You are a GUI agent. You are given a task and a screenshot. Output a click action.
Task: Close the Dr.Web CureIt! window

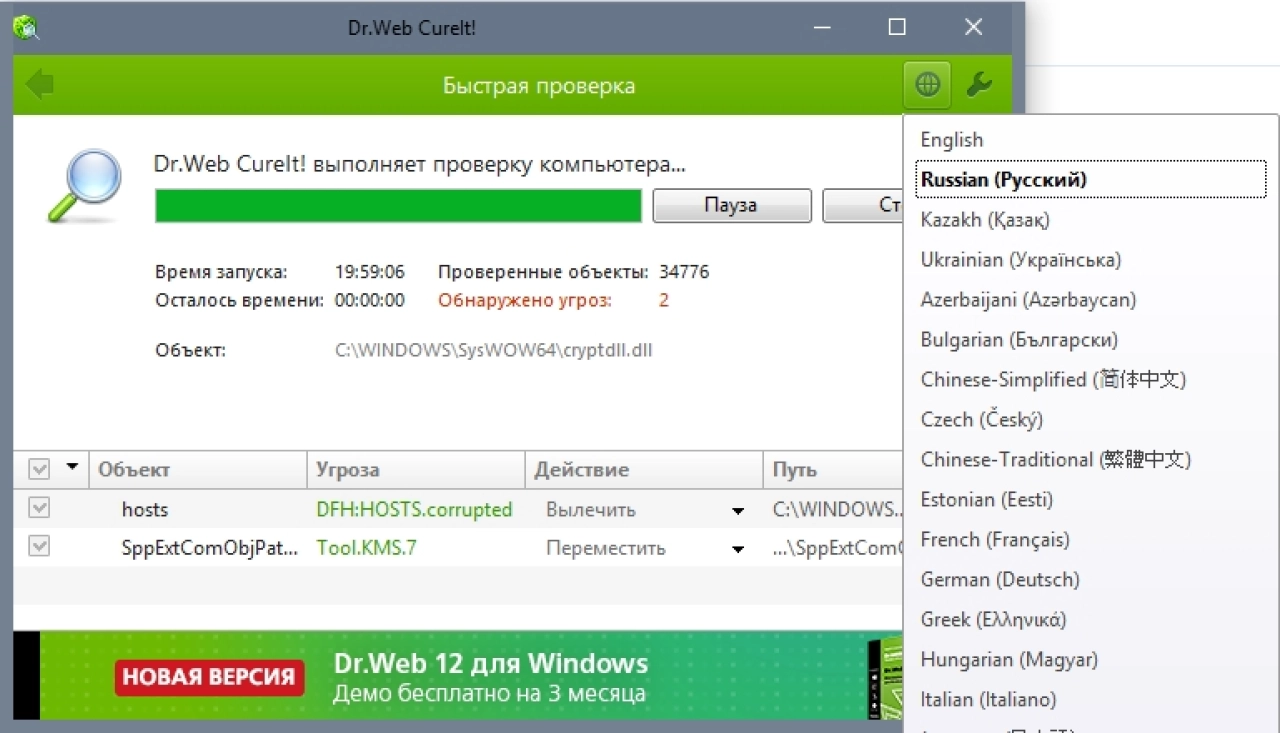click(x=973, y=28)
